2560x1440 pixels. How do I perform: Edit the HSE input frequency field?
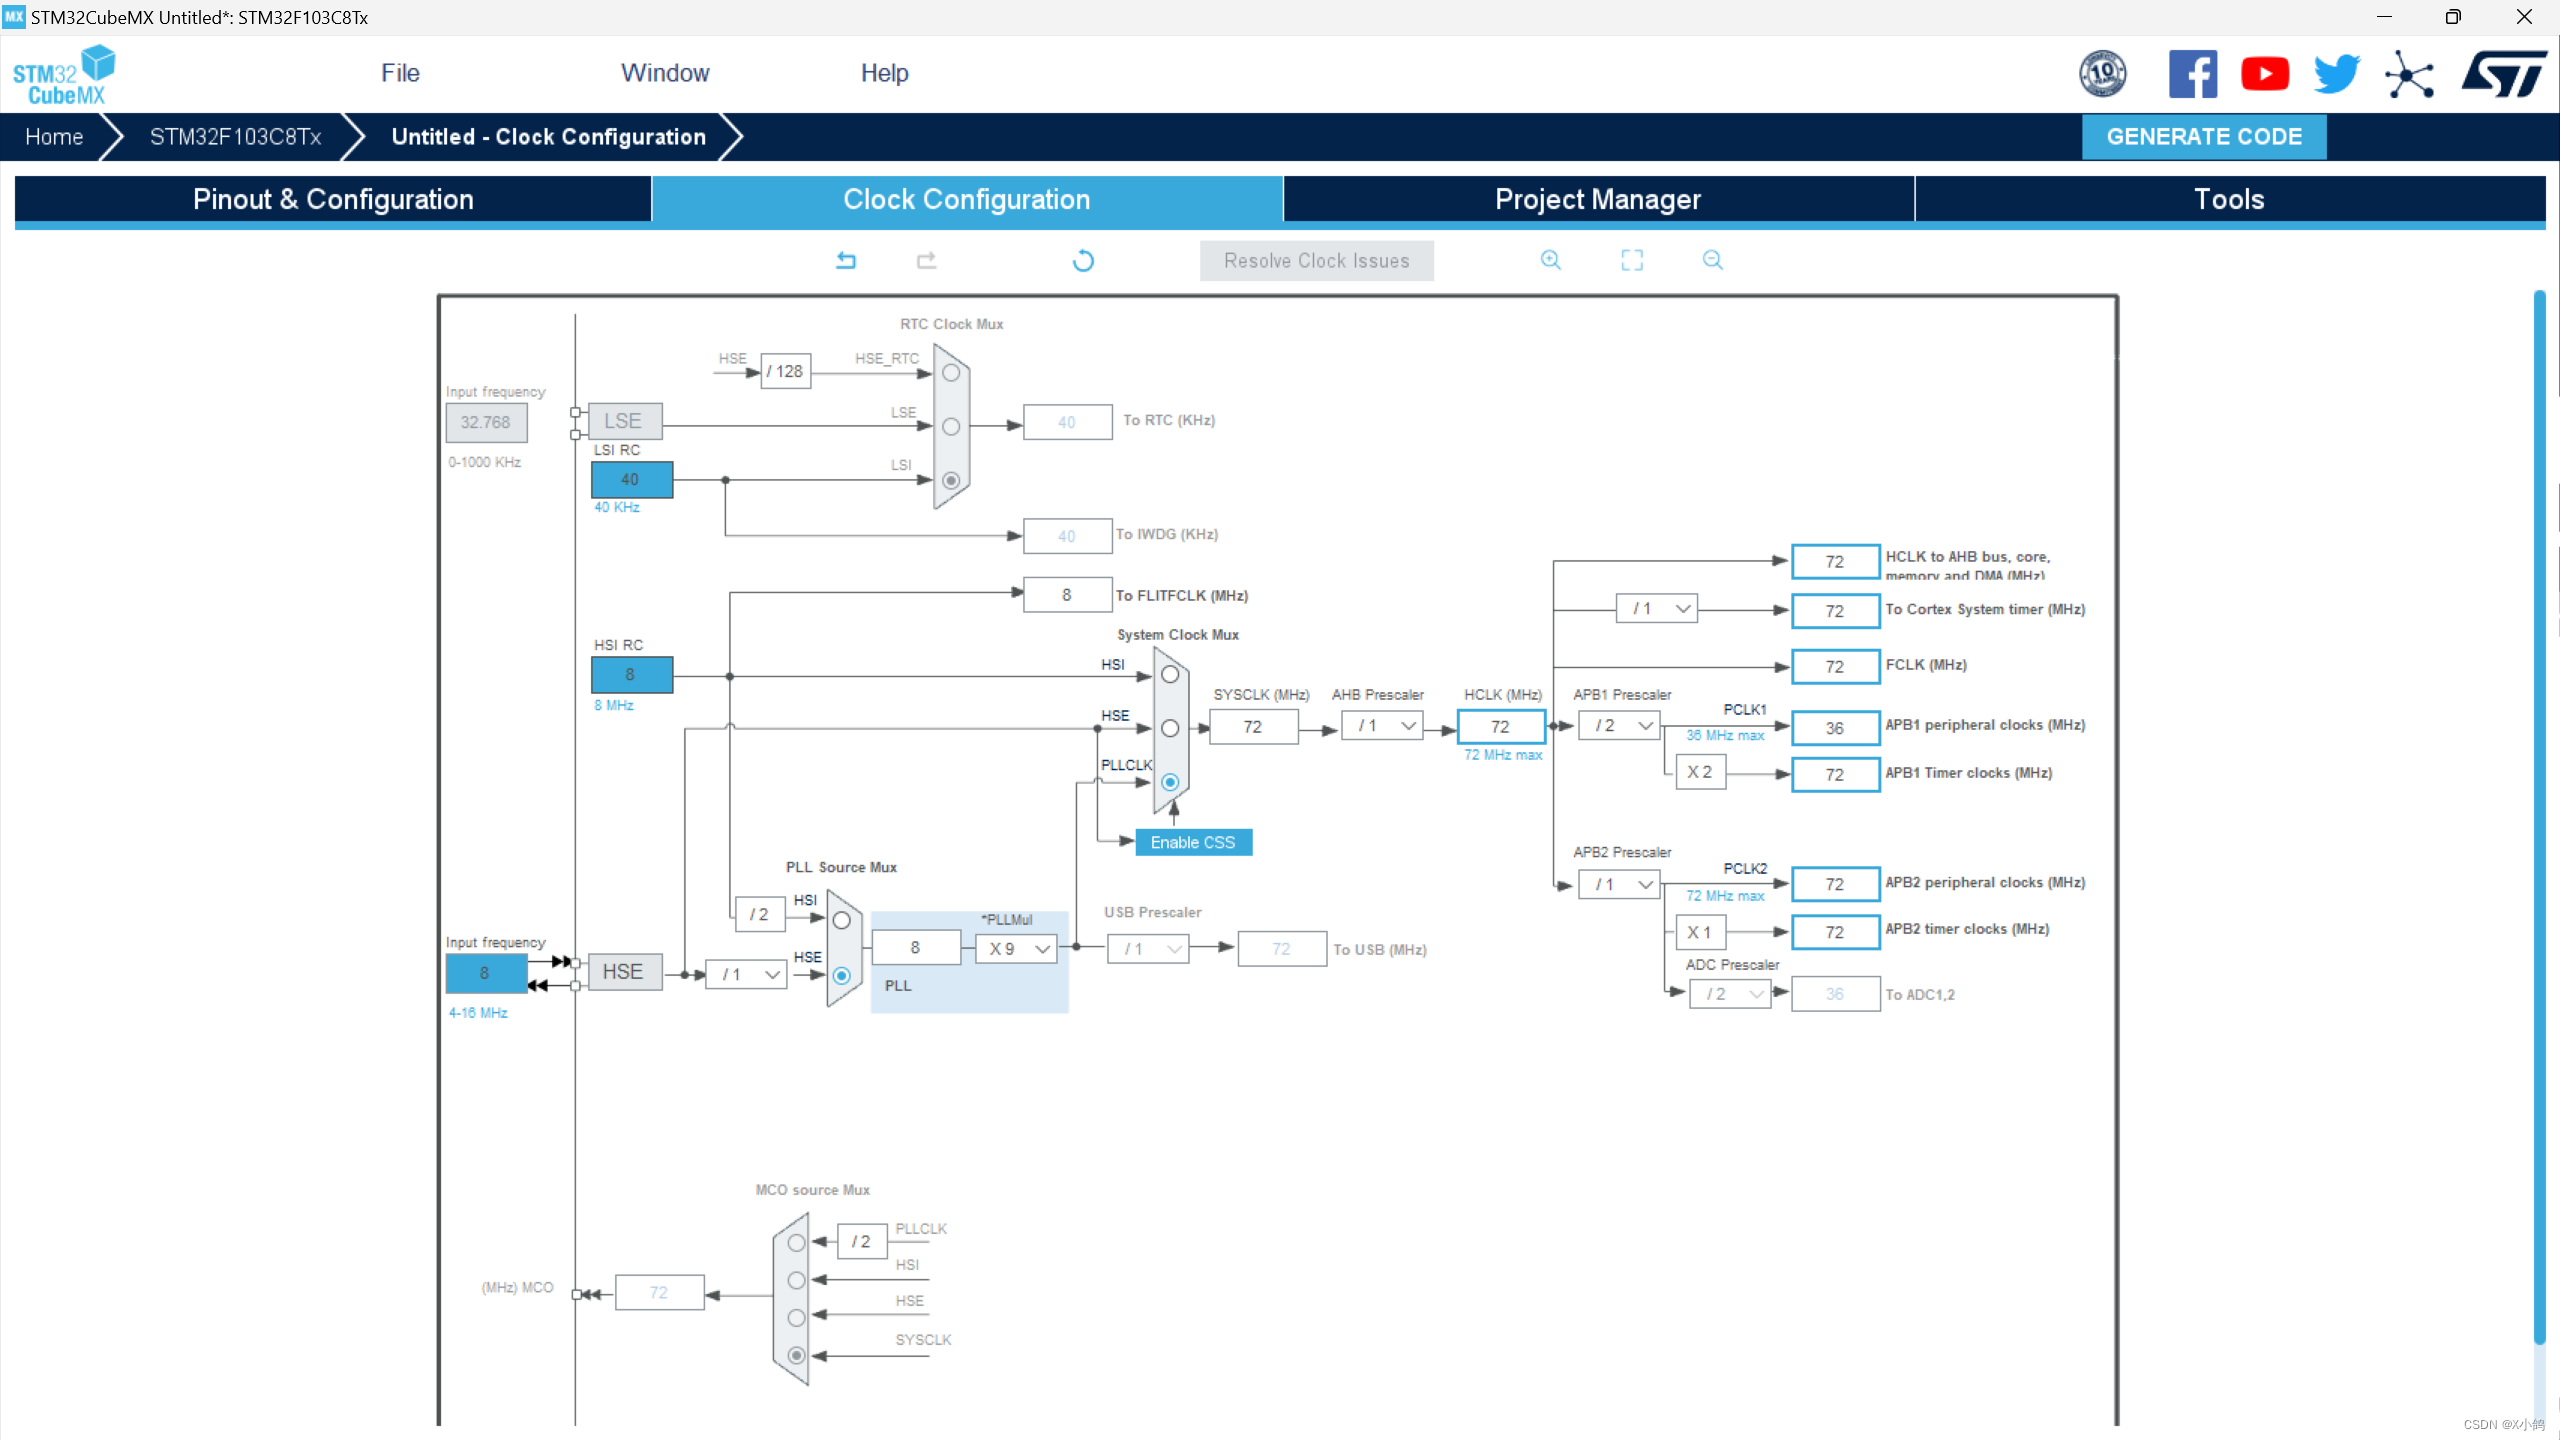487,972
